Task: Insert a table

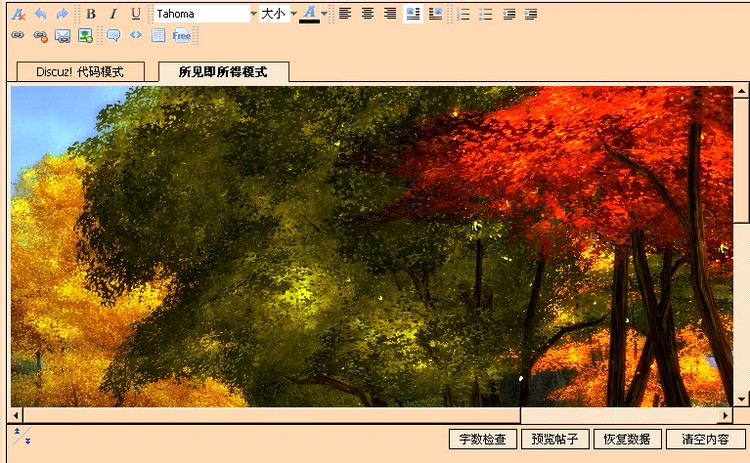Action: 158,35
